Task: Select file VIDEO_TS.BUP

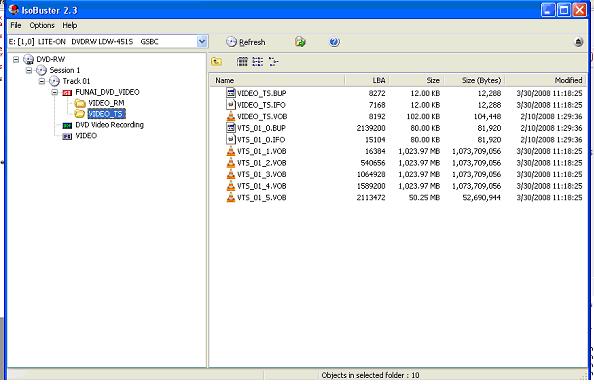Action: coord(261,93)
